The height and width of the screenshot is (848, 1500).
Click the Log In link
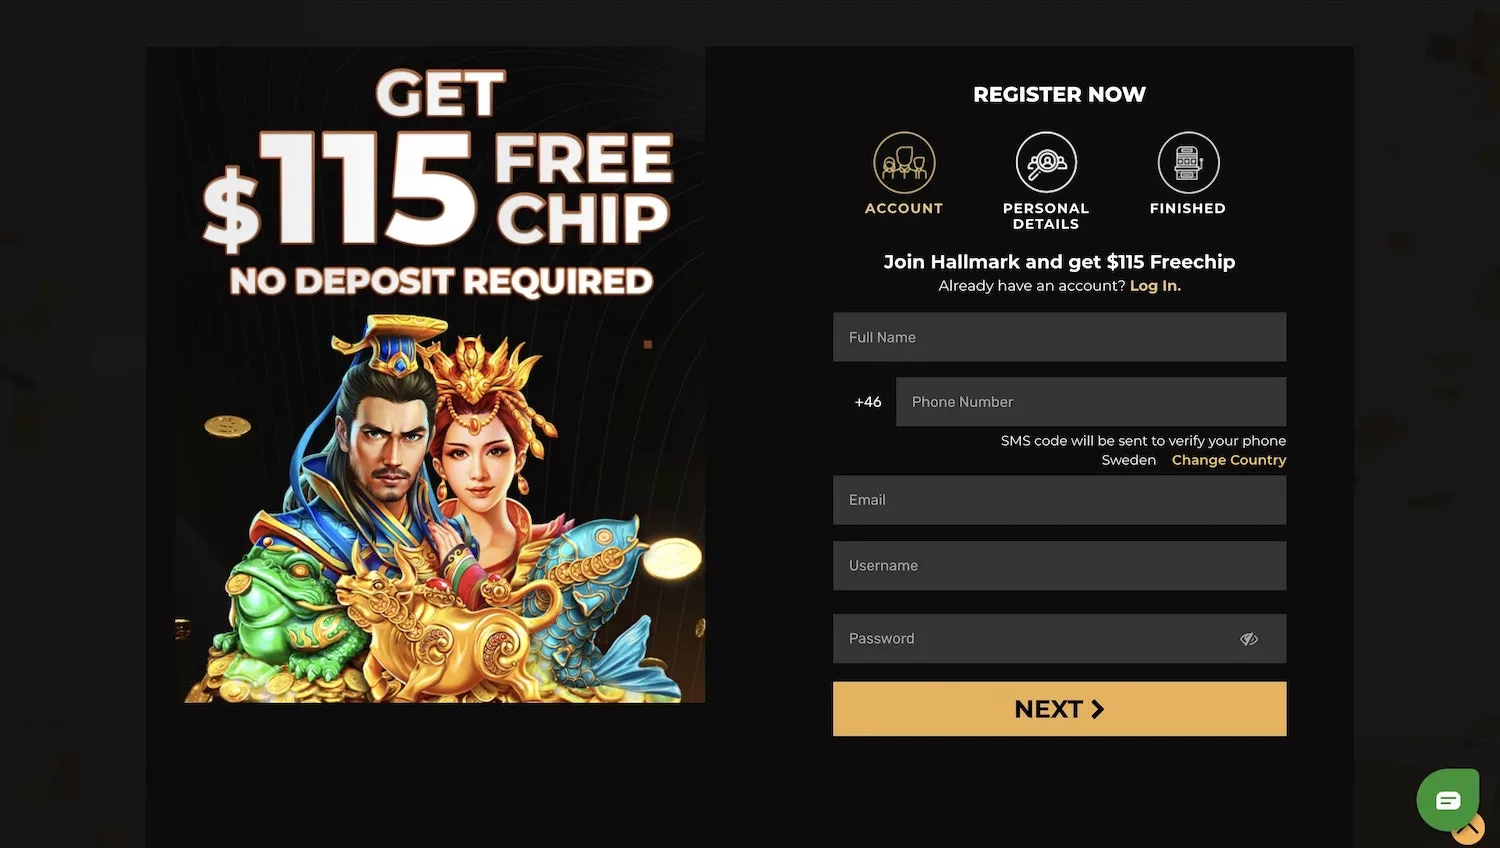click(x=1155, y=286)
